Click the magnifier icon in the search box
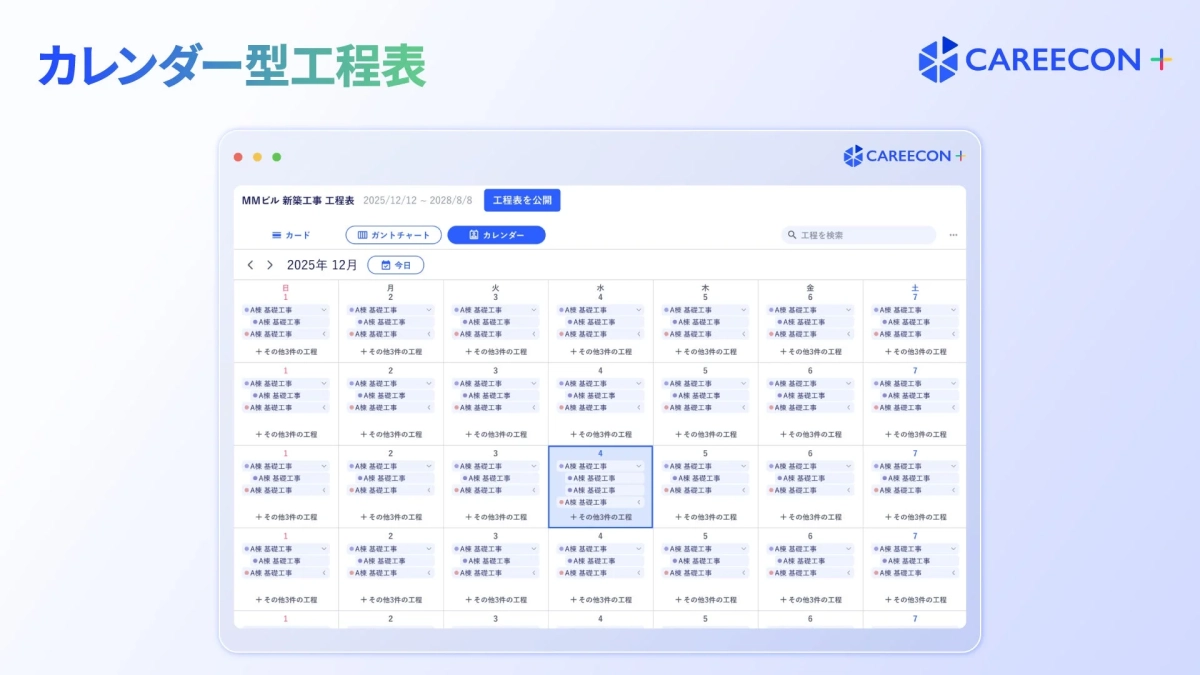Screen dimensions: 1200x675 pyautogui.click(x=790, y=234)
